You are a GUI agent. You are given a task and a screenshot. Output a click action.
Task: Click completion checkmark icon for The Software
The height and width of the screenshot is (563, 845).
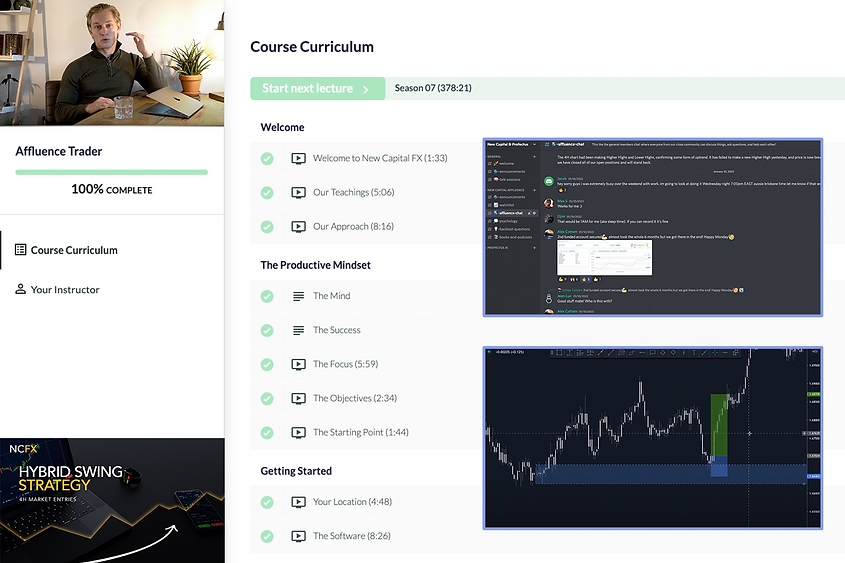point(267,536)
